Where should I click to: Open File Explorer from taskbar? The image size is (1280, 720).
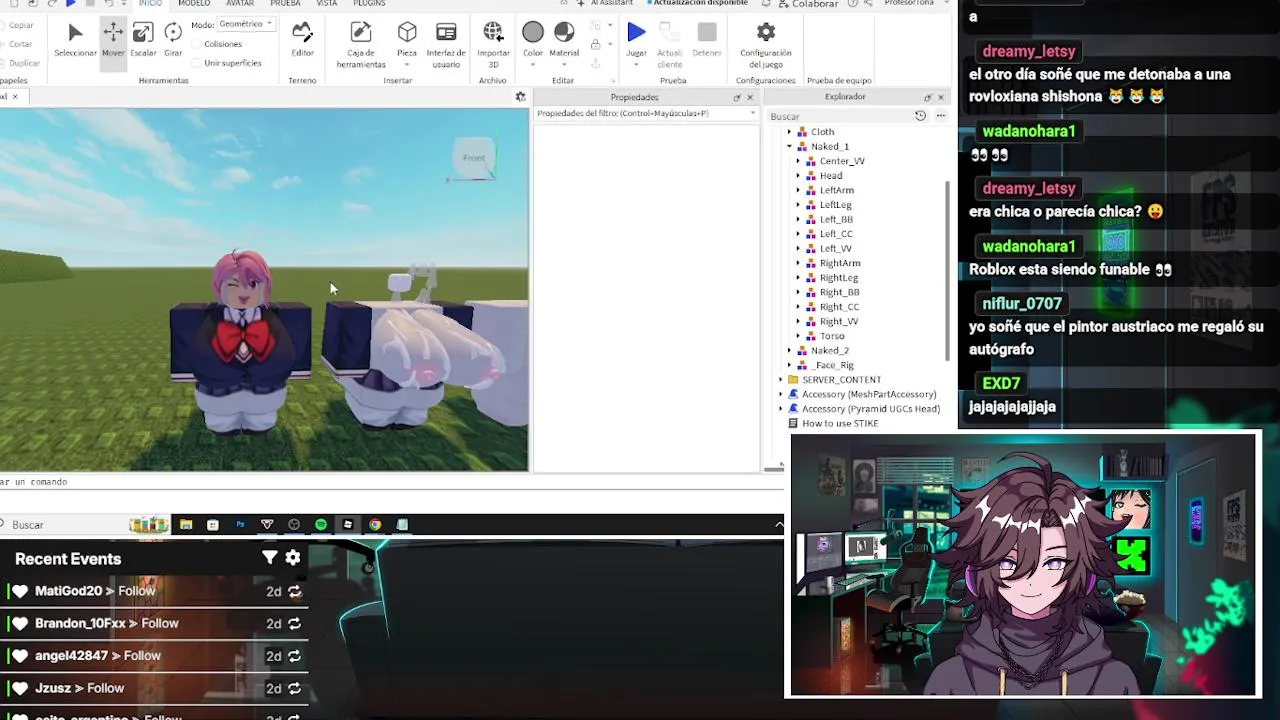(x=186, y=524)
